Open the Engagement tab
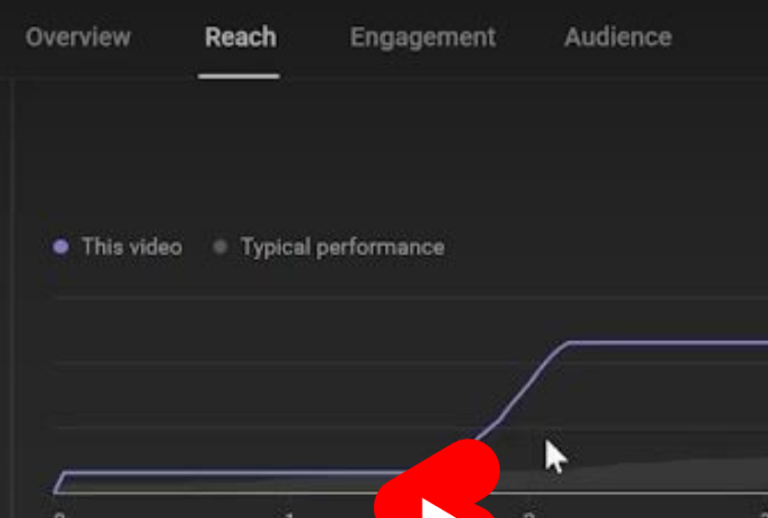Screen dimensions: 768x518 point(423,39)
